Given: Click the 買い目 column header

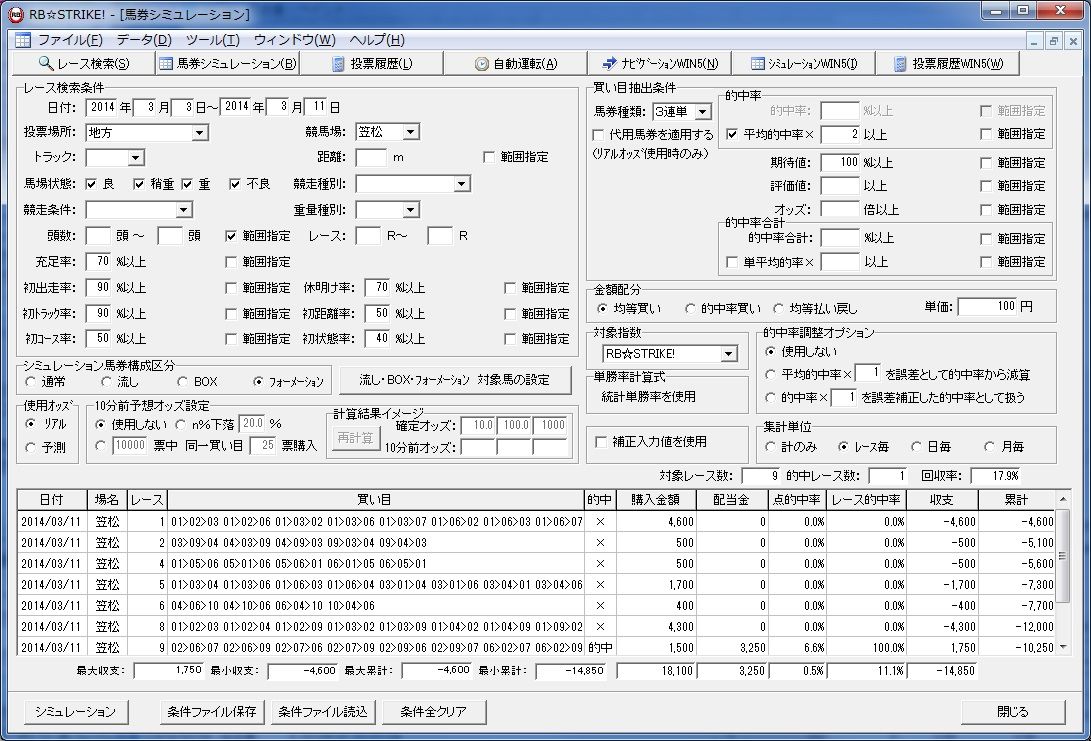Looking at the screenshot, I should (x=375, y=500).
